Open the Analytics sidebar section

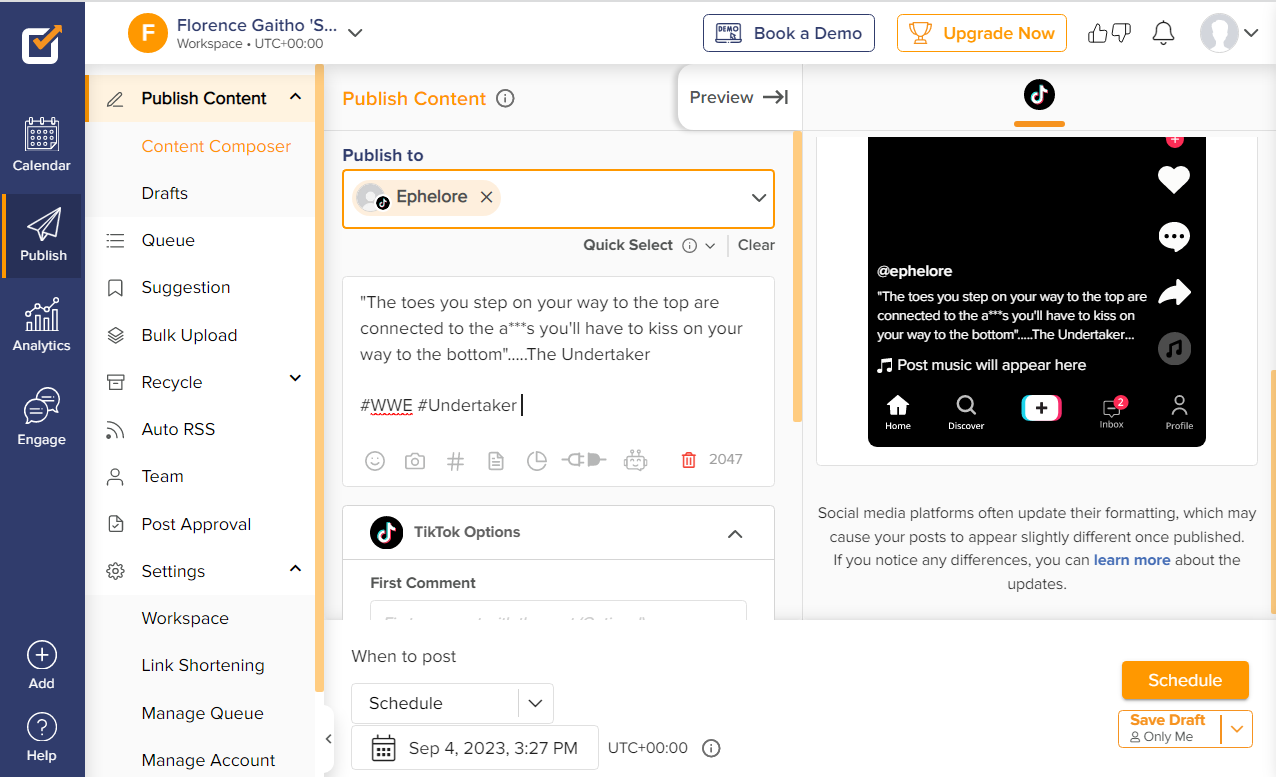point(42,325)
